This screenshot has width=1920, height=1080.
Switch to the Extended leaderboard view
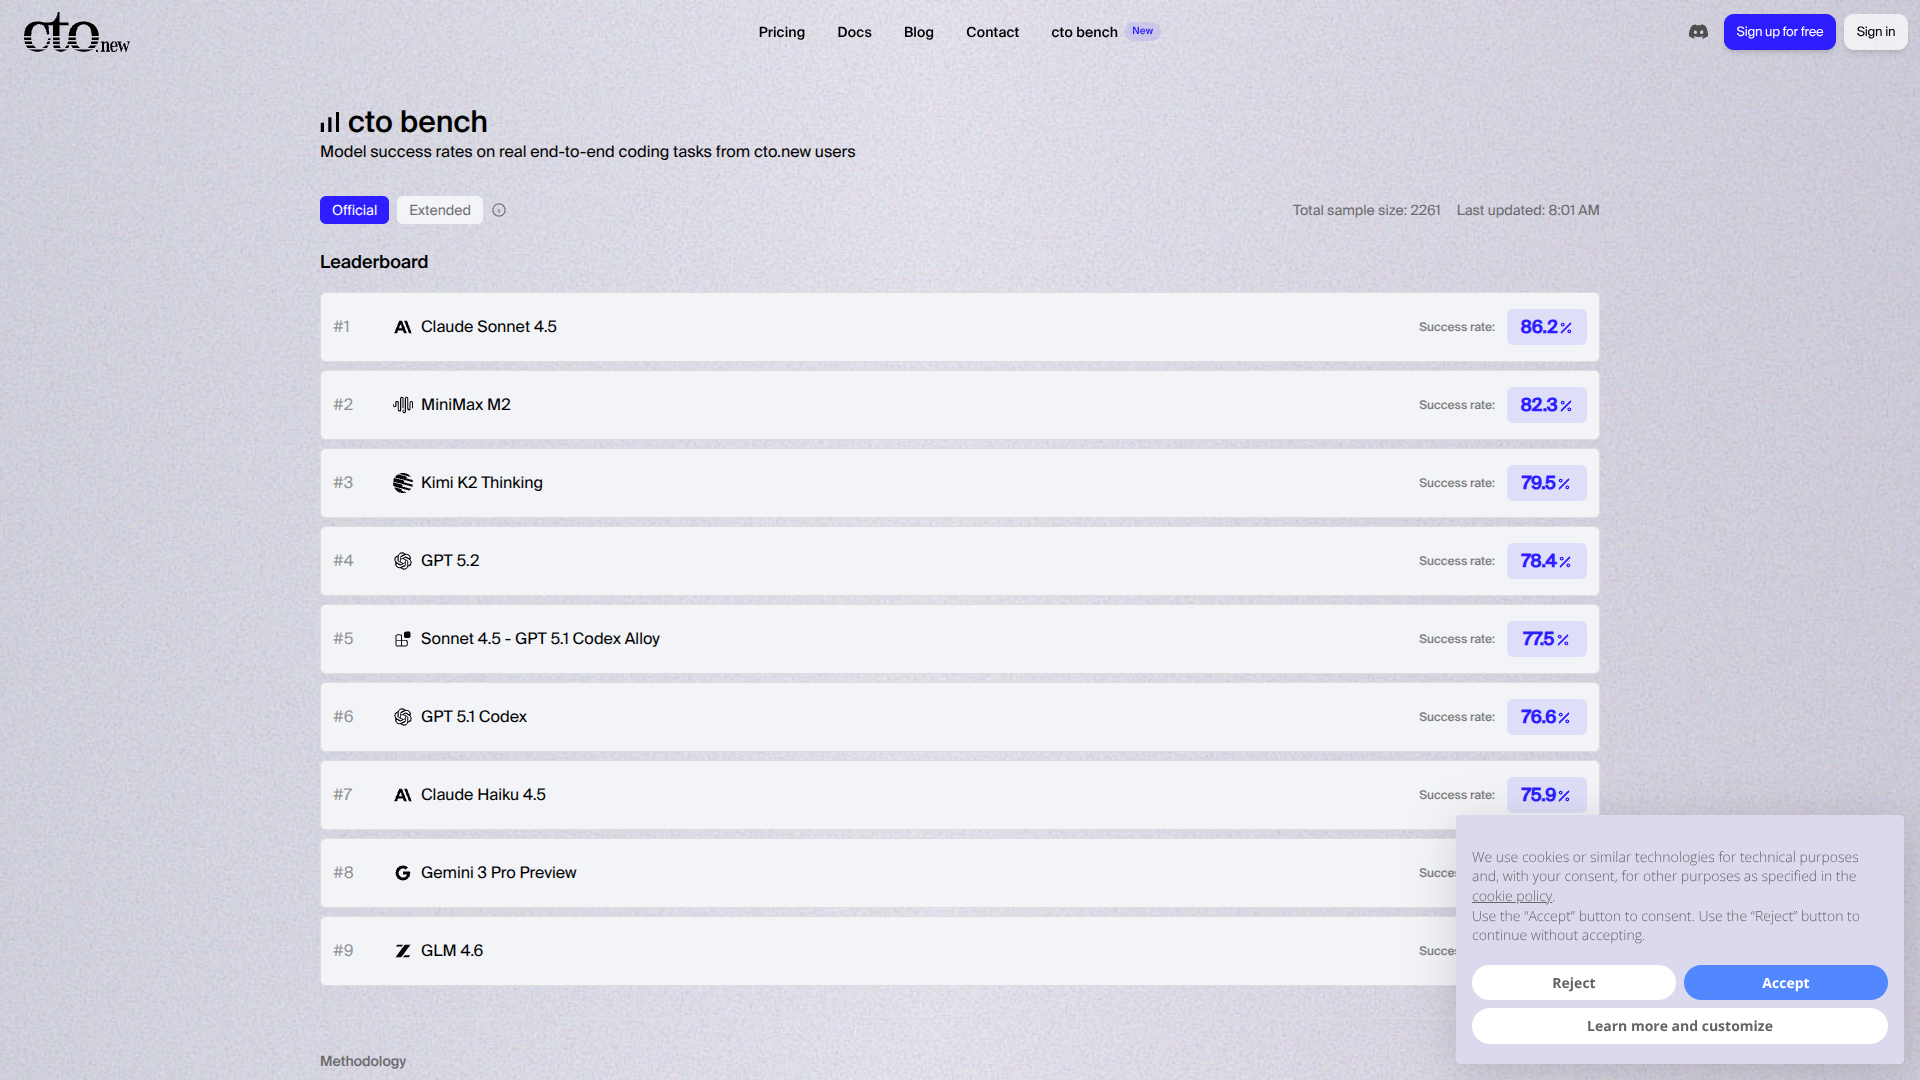coord(439,210)
